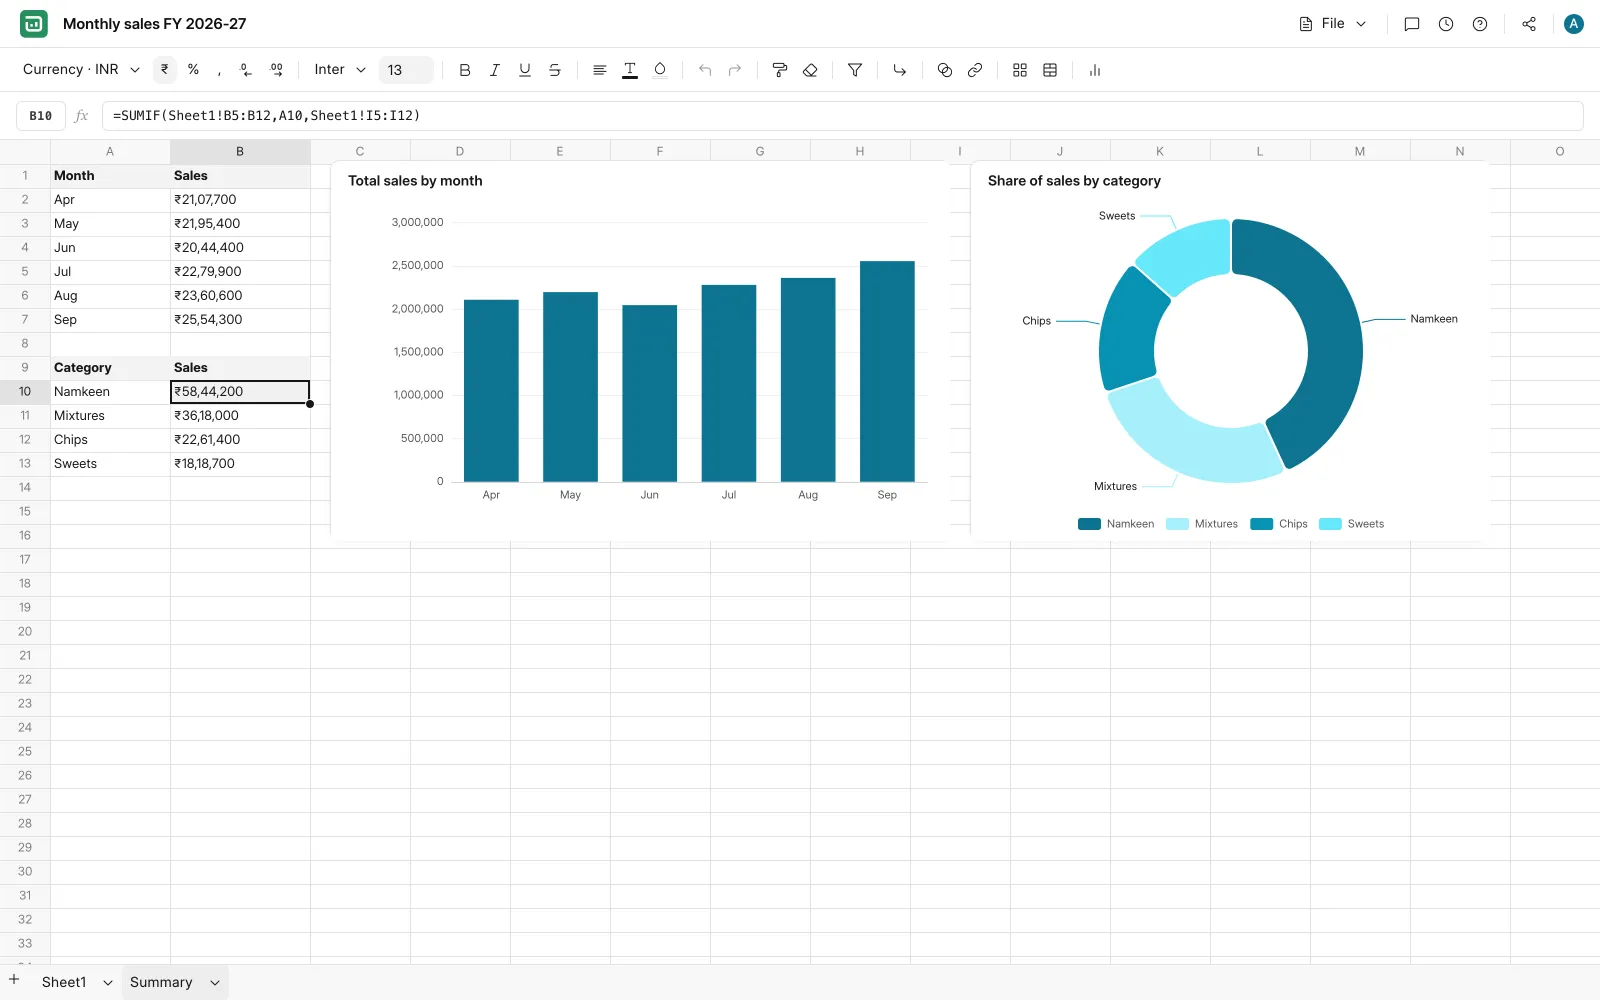Toggle strikethrough formatting

[555, 70]
